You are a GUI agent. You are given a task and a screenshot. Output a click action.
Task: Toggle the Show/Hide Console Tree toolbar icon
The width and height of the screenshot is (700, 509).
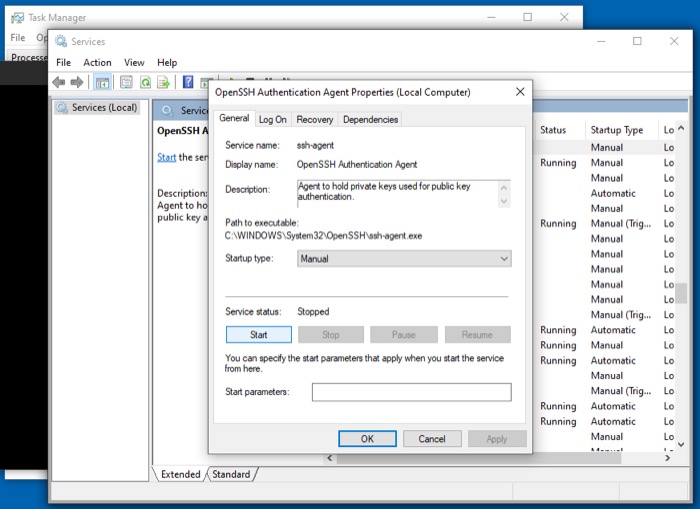coord(102,82)
